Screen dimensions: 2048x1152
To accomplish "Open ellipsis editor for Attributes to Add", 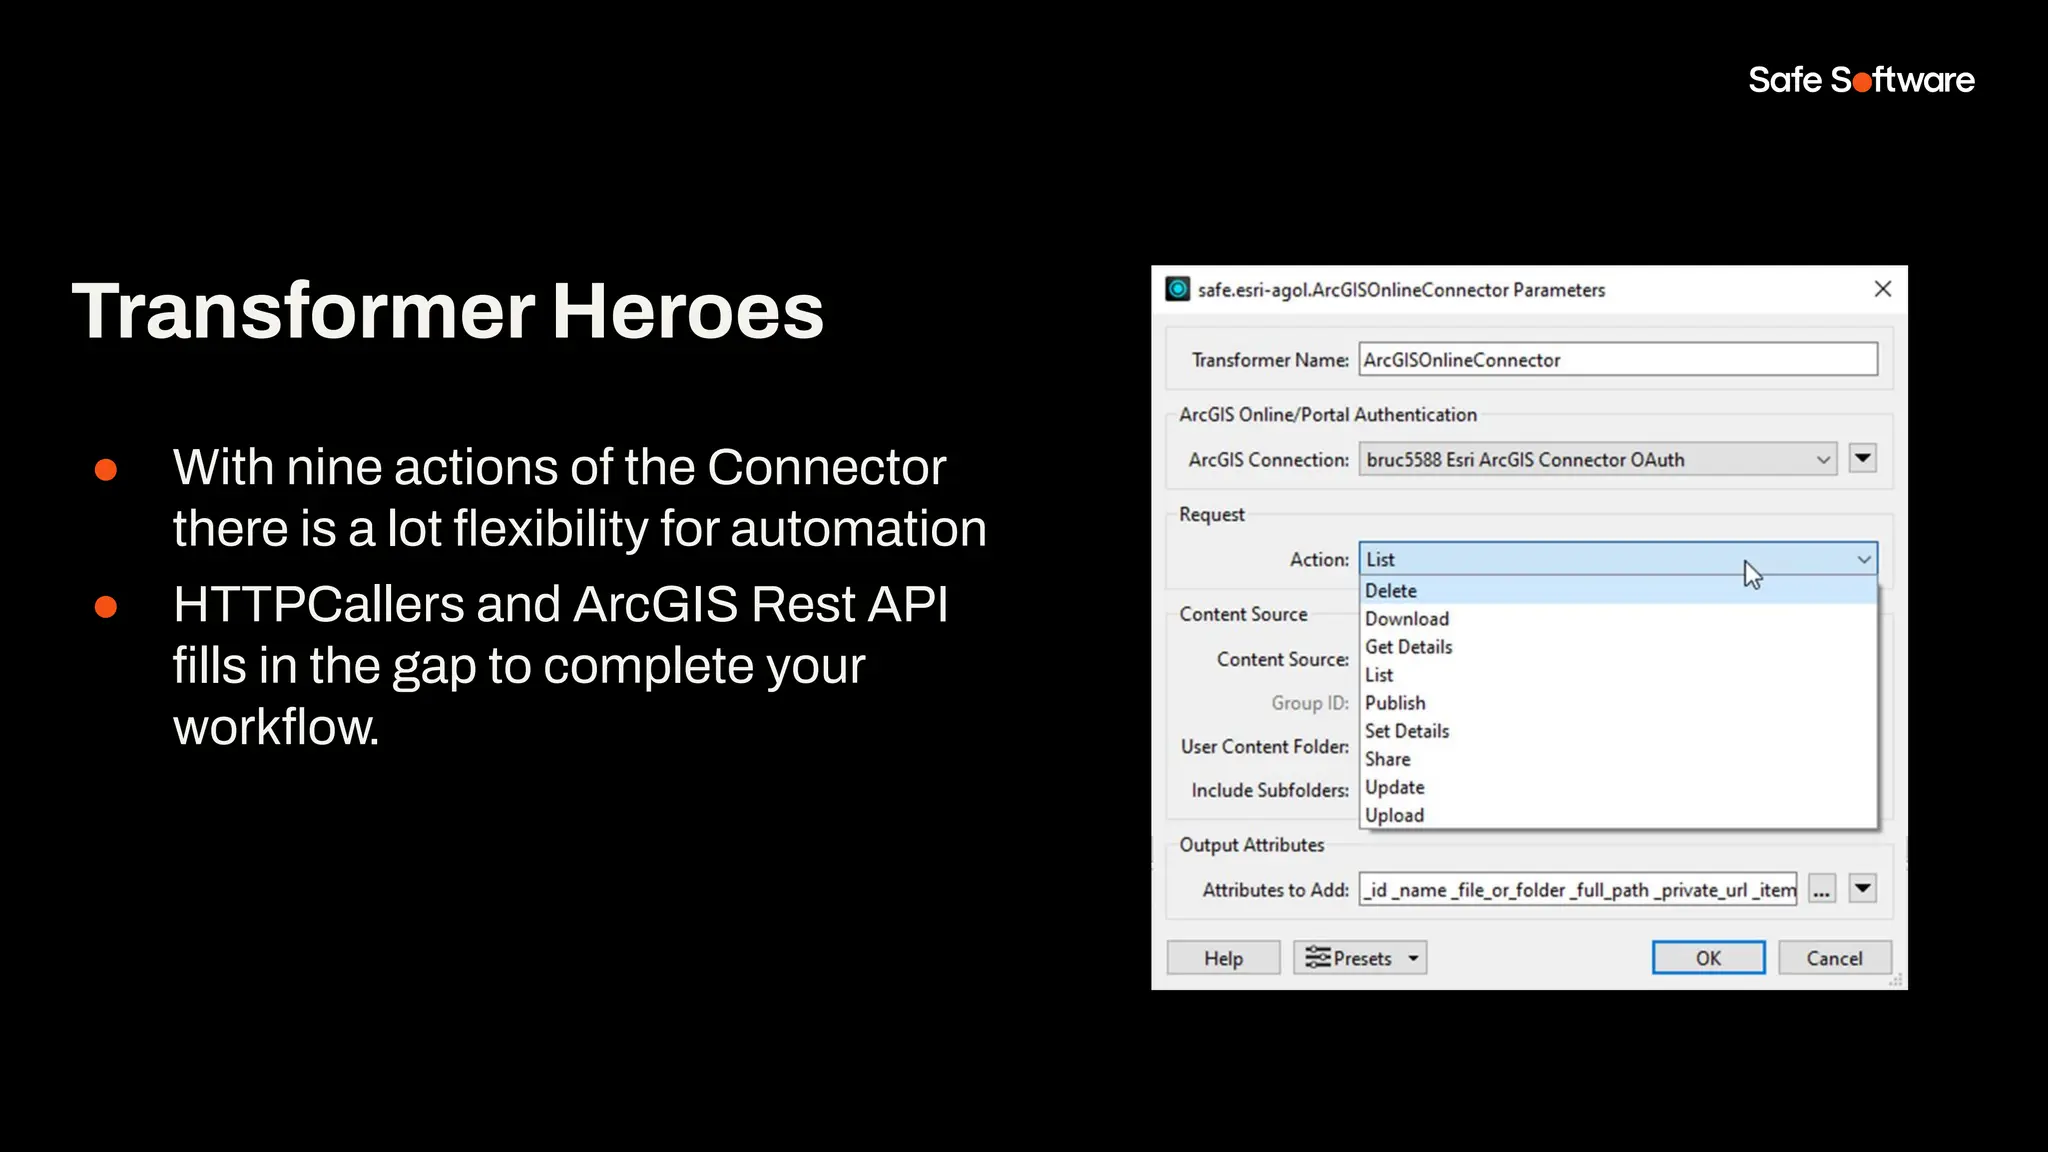I will pos(1822,890).
